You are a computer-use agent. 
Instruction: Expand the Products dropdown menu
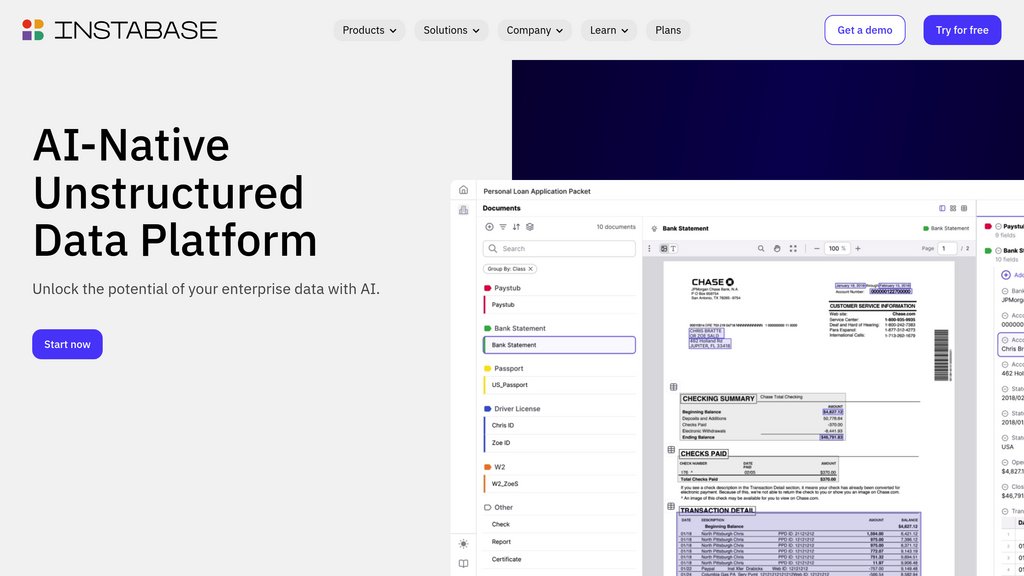pos(369,30)
